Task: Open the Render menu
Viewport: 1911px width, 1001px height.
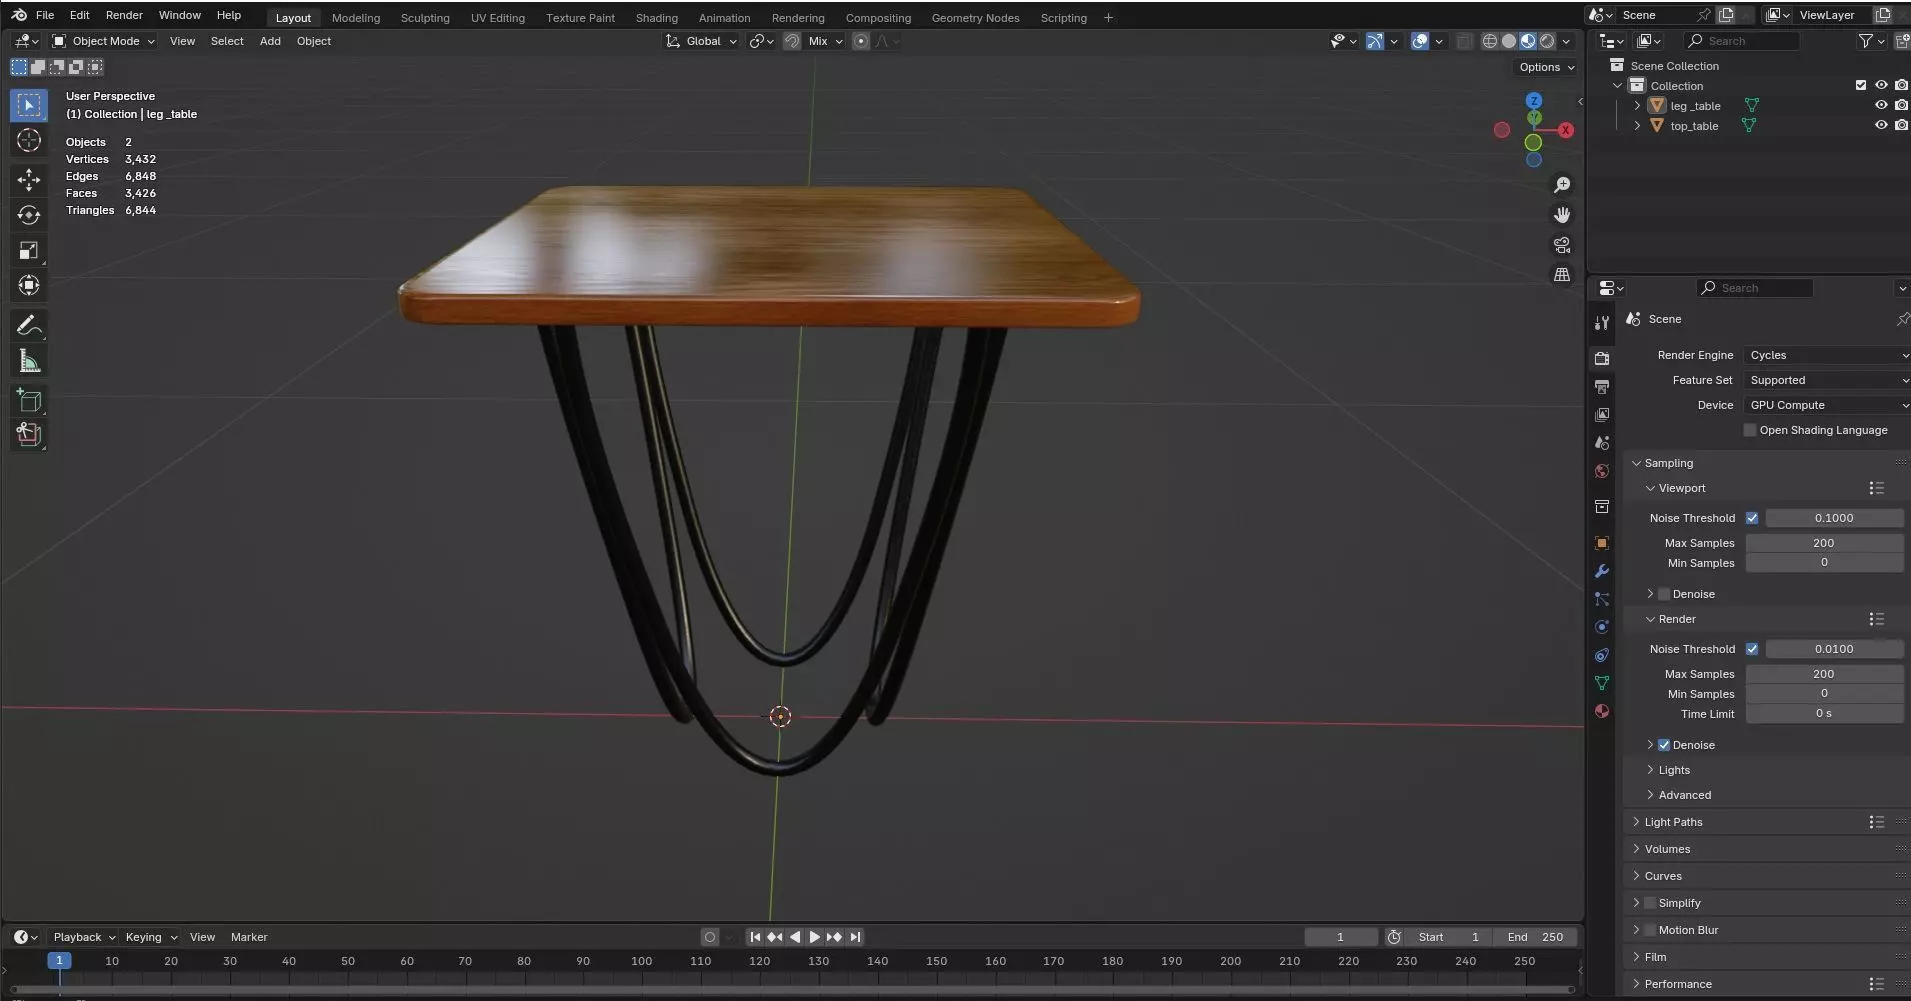Action: click(124, 15)
